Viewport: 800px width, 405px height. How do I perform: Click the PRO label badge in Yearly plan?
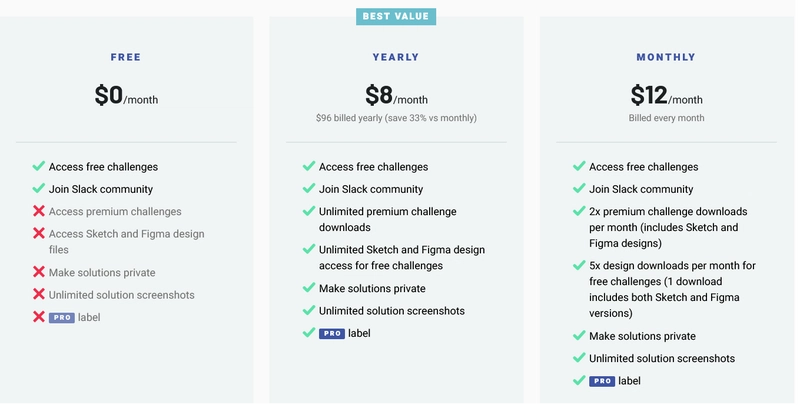[x=332, y=333]
